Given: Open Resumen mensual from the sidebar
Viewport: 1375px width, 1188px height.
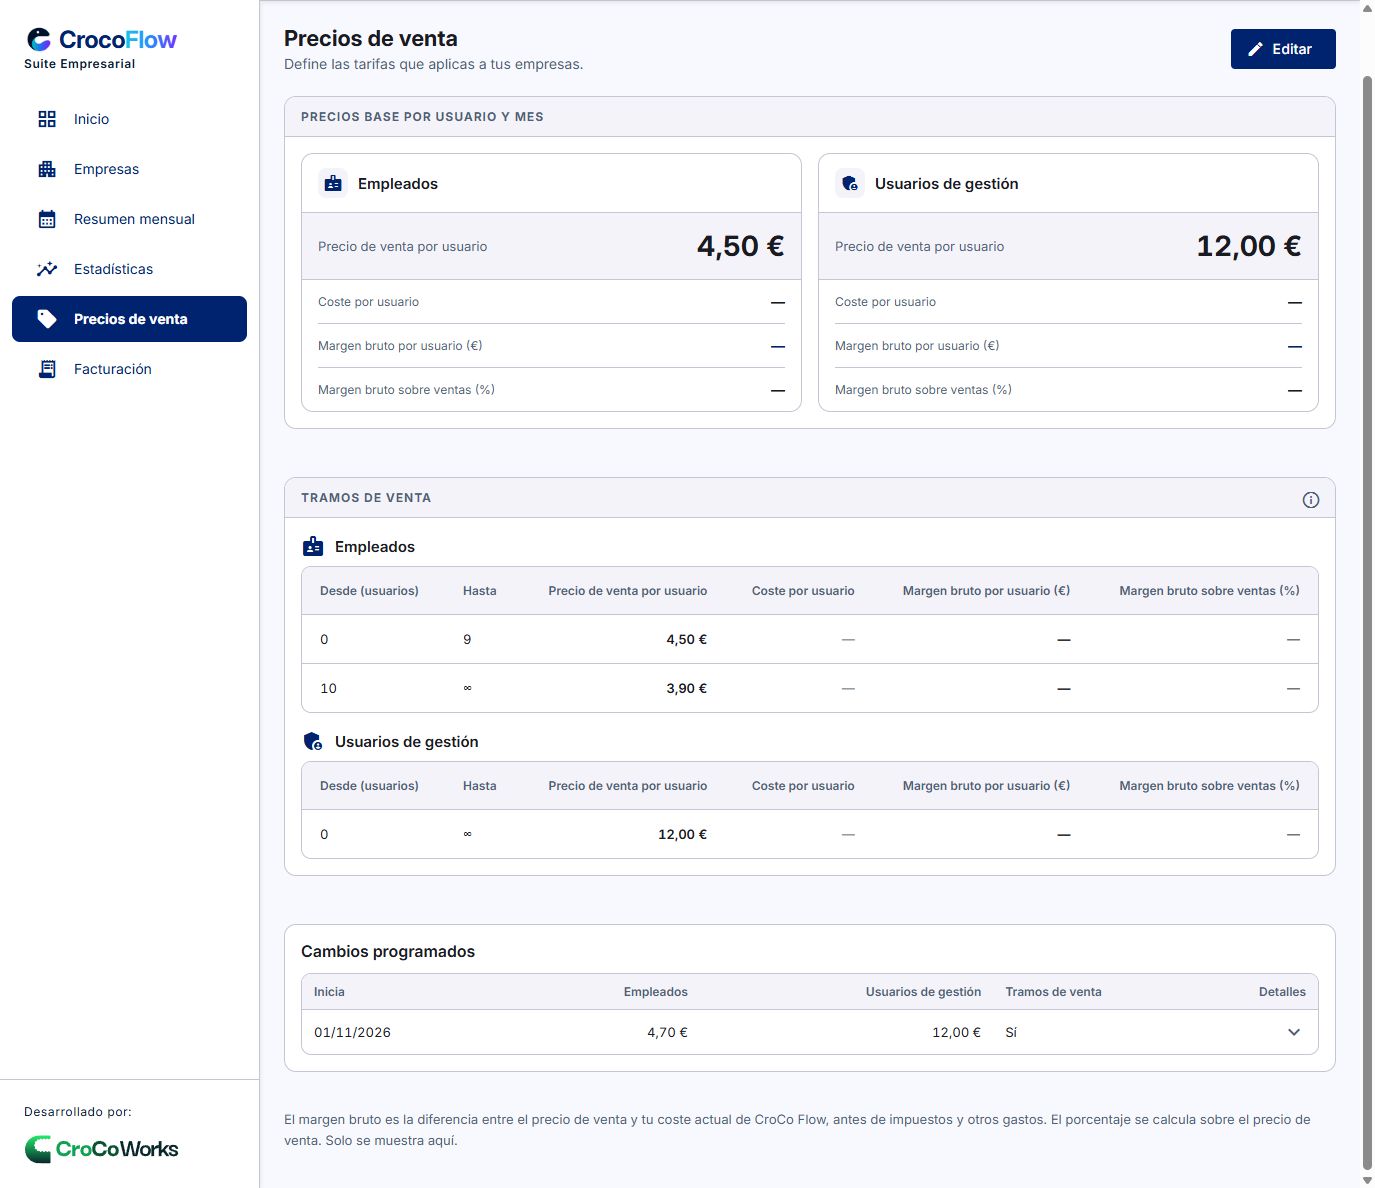Looking at the screenshot, I should 129,219.
